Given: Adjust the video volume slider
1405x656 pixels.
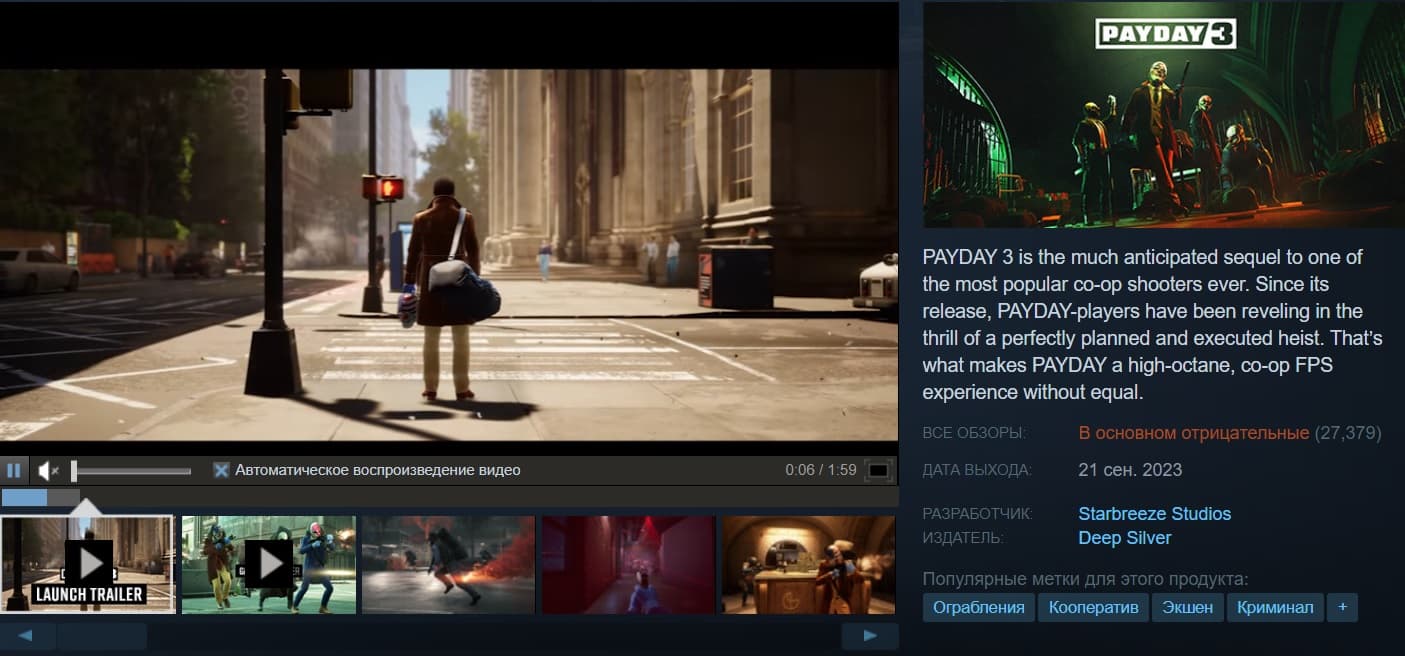Looking at the screenshot, I should pos(131,471).
